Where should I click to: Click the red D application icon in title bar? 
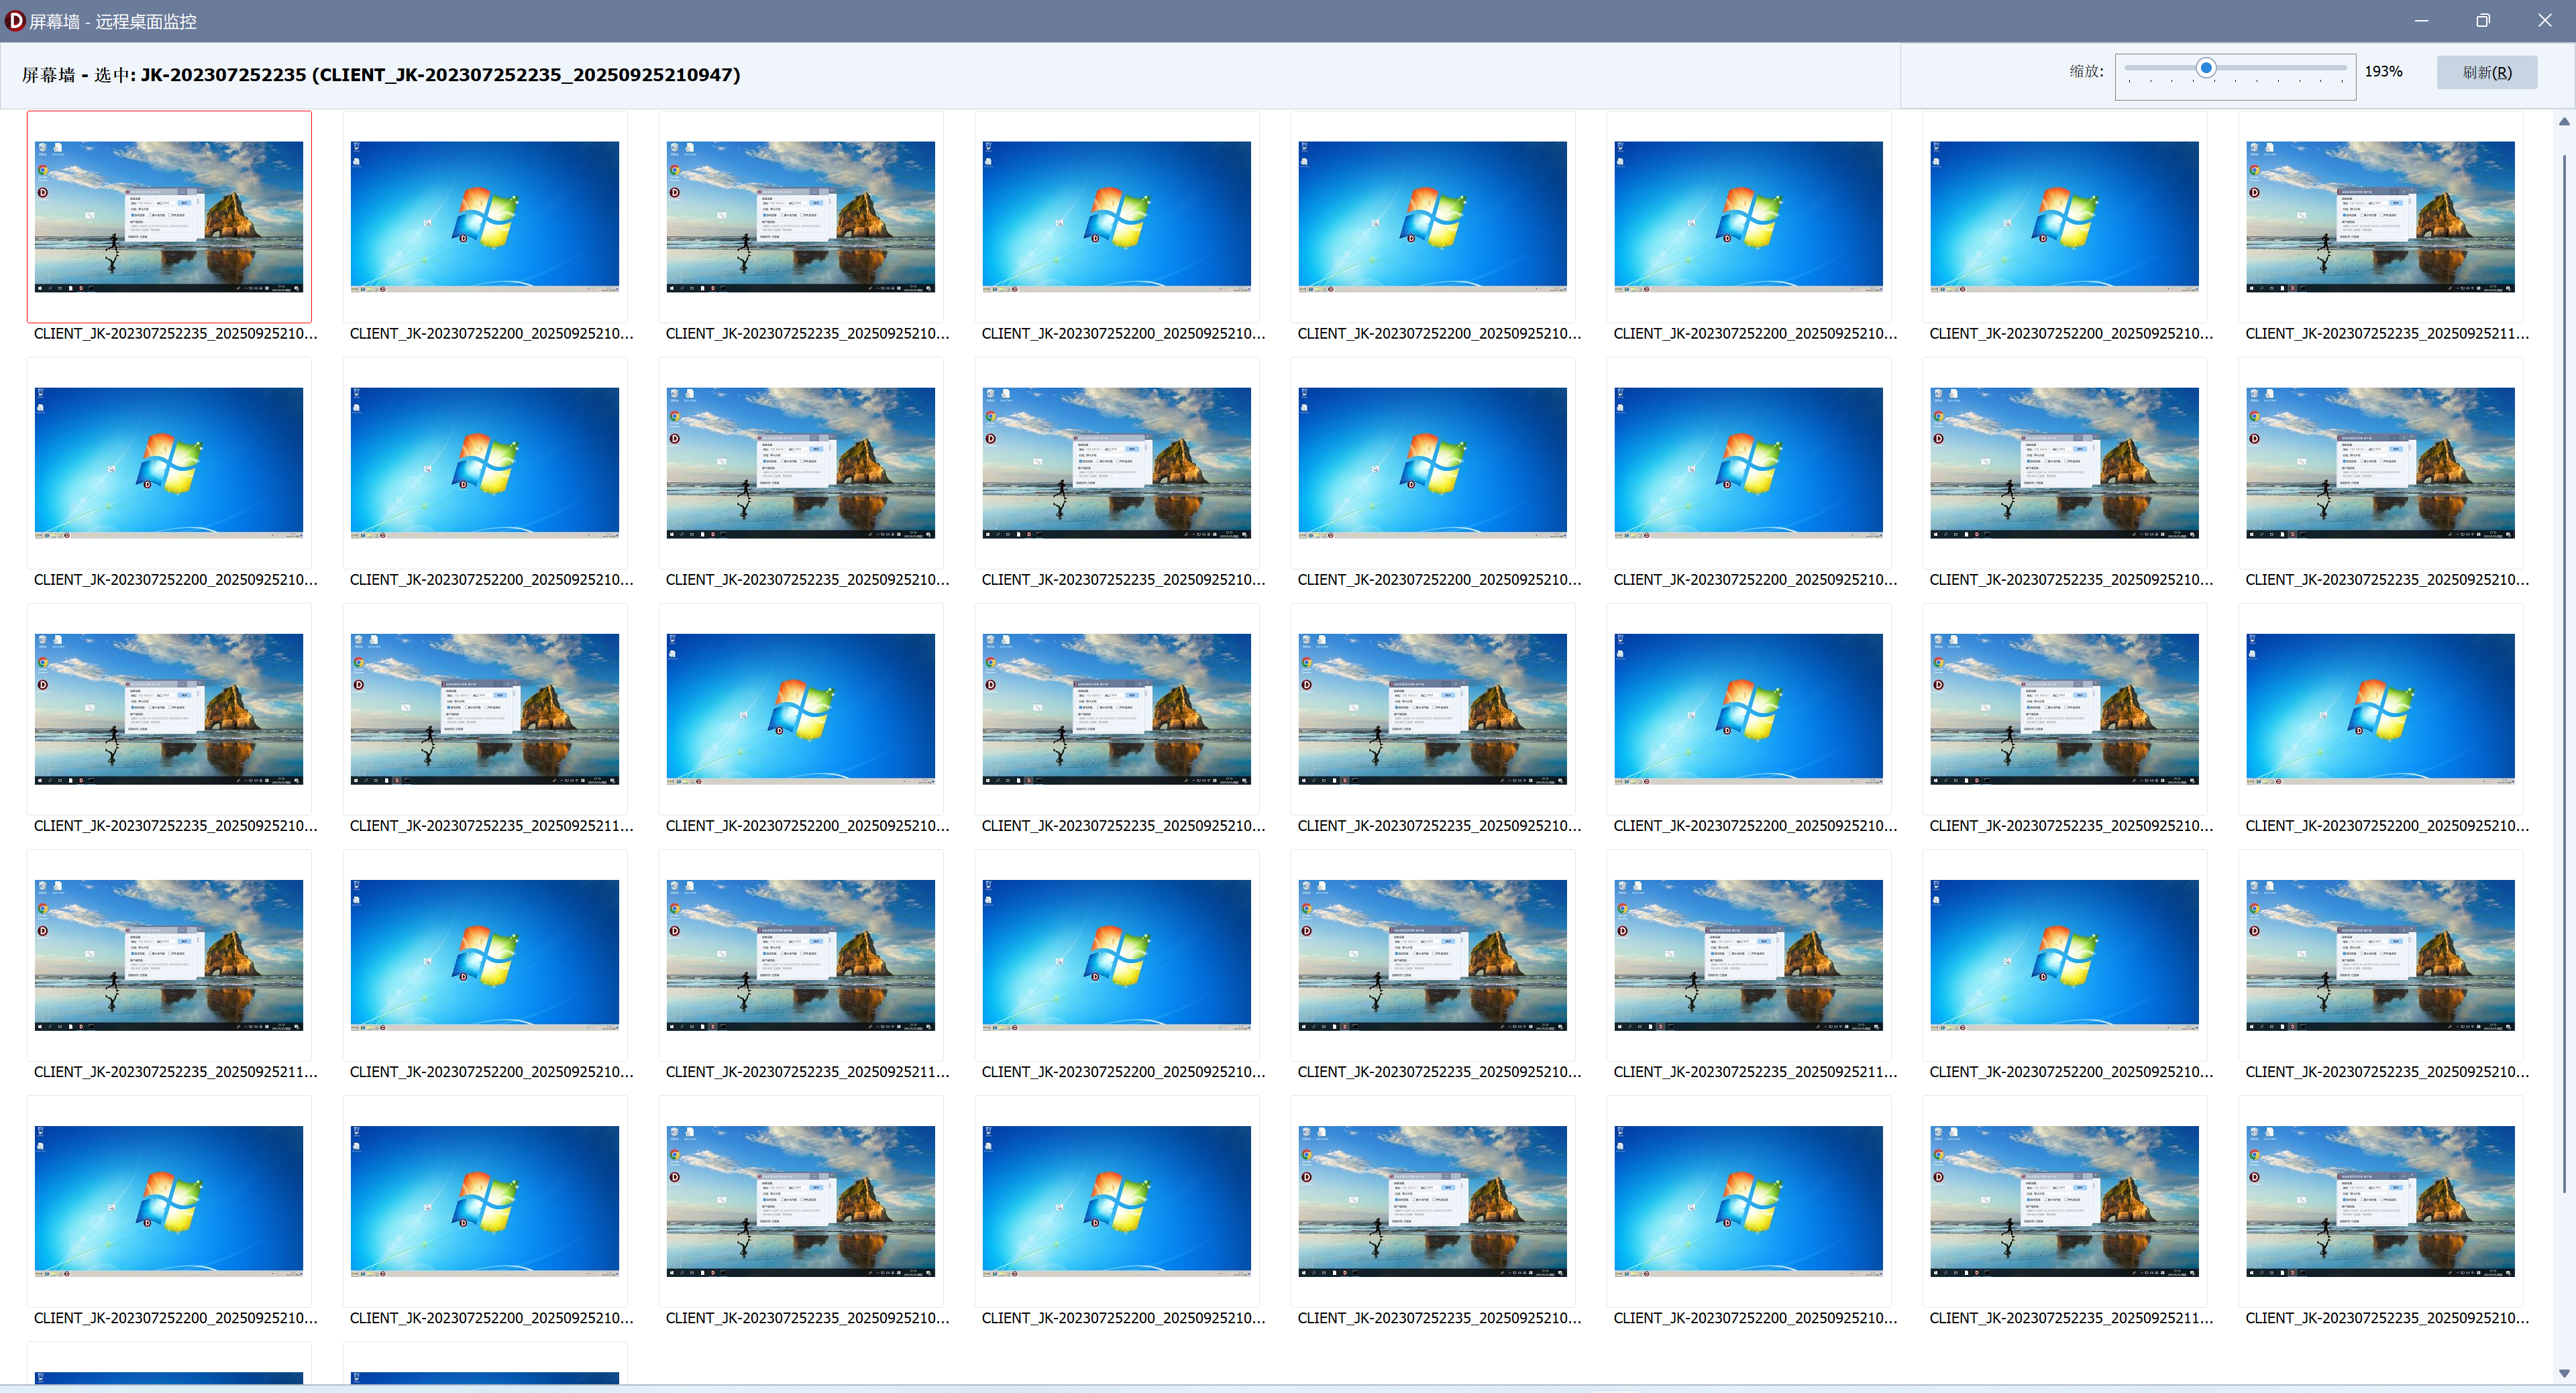point(15,20)
